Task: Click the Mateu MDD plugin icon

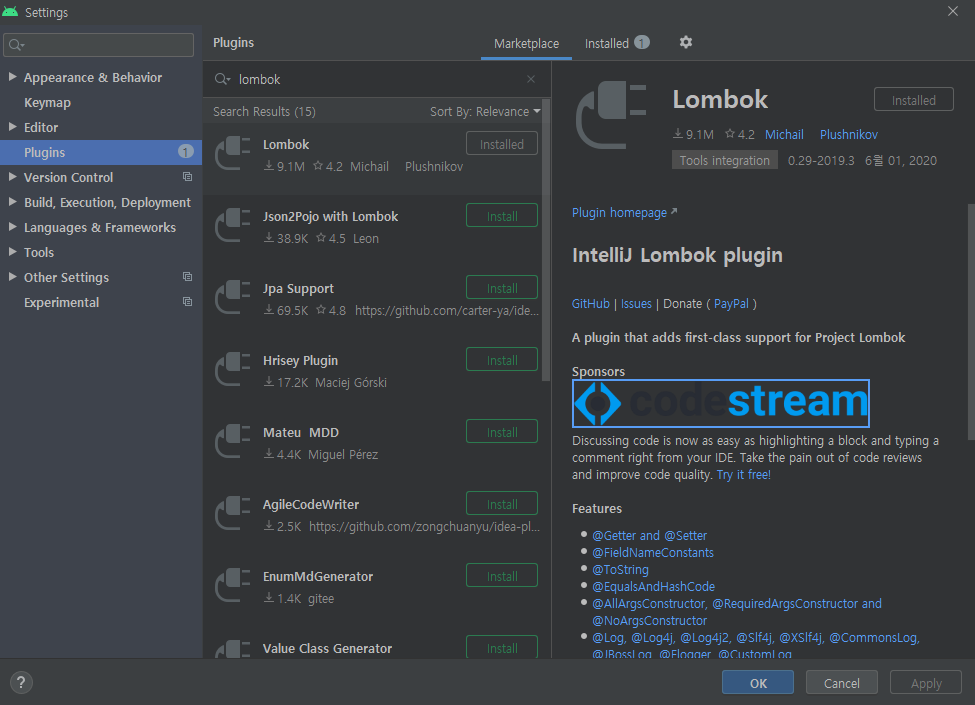Action: pos(233,442)
